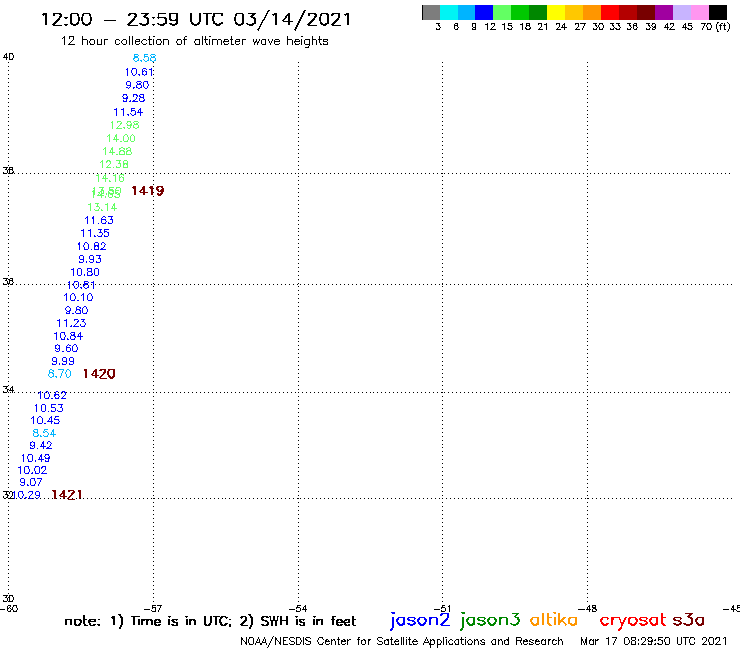
Task: Click the '12 hour collection' subtitle
Action: (194, 41)
